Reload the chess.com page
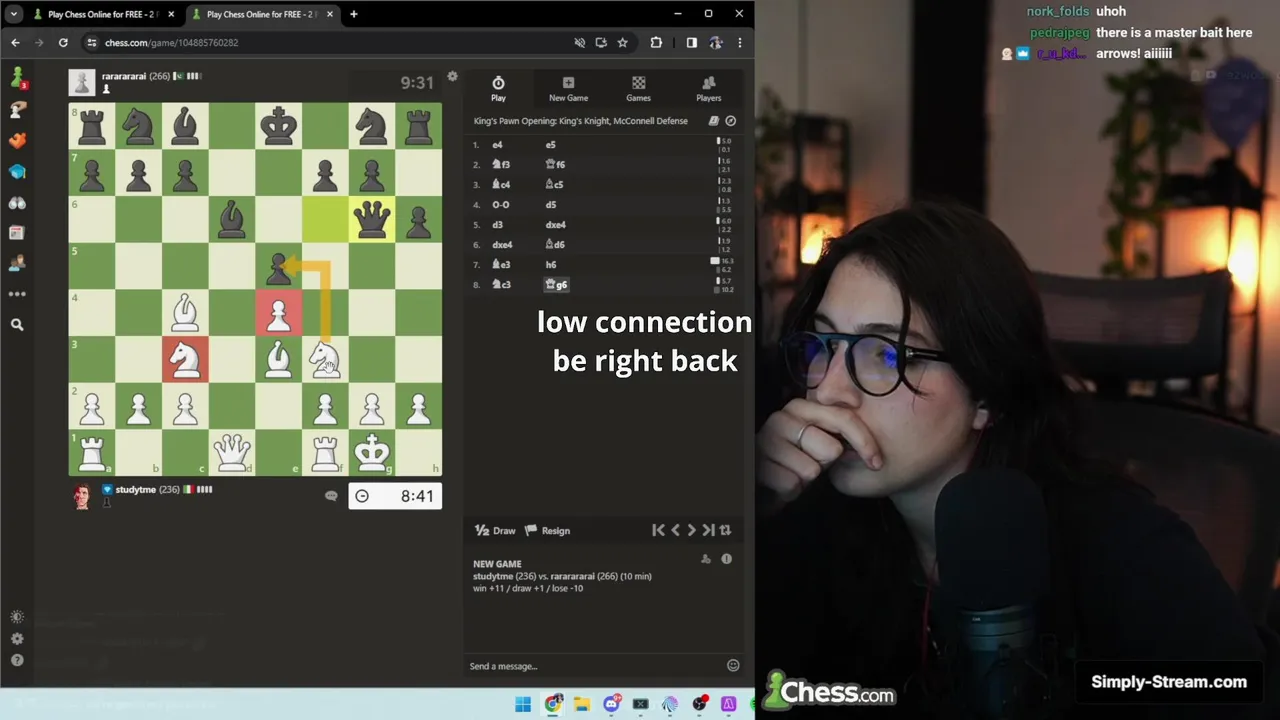The width and height of the screenshot is (1280, 720). [x=63, y=42]
